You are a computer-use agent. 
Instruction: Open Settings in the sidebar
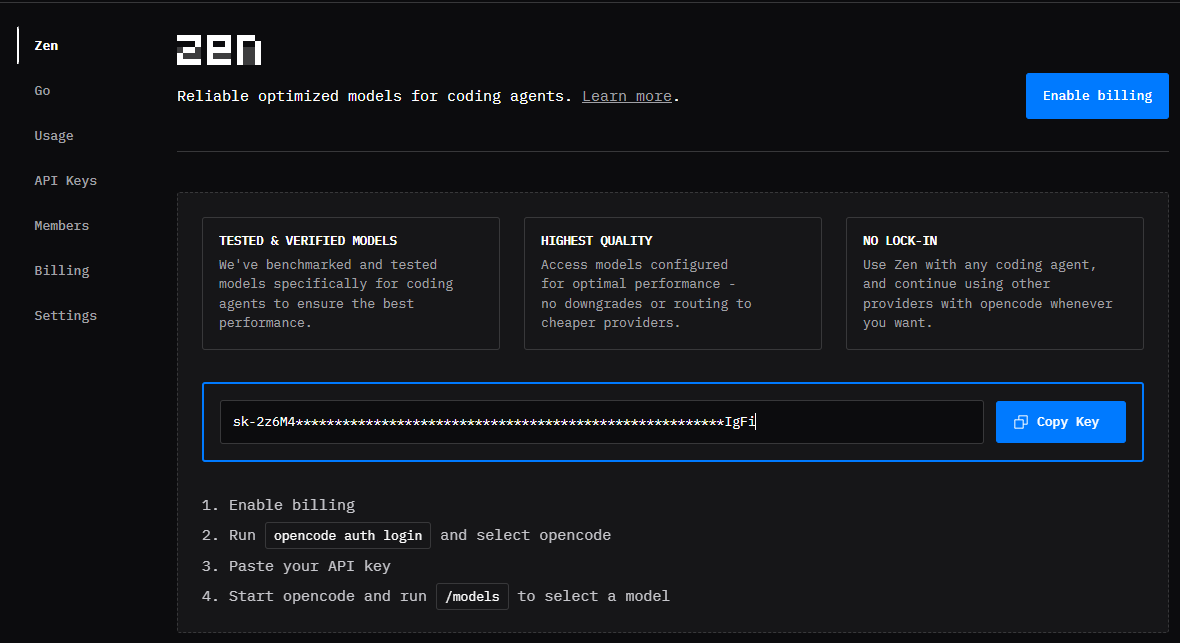tap(65, 315)
